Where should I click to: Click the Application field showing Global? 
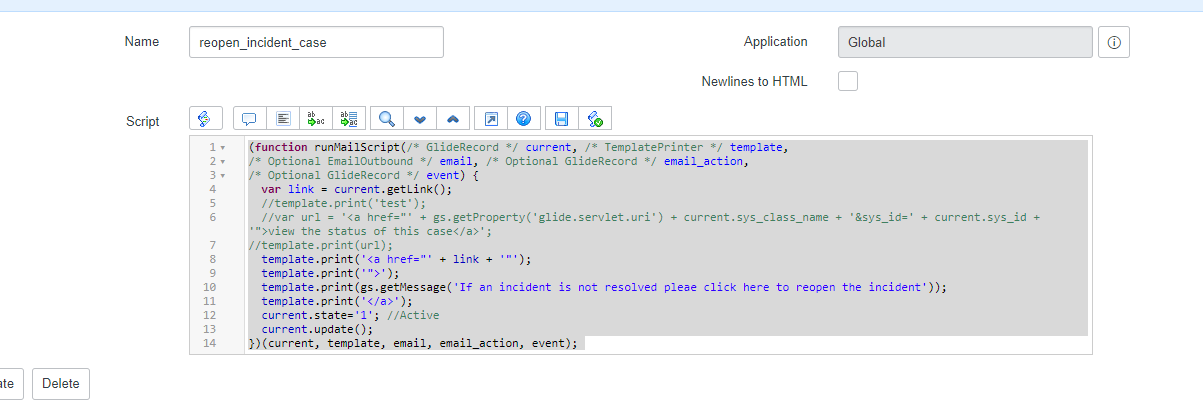(x=965, y=42)
